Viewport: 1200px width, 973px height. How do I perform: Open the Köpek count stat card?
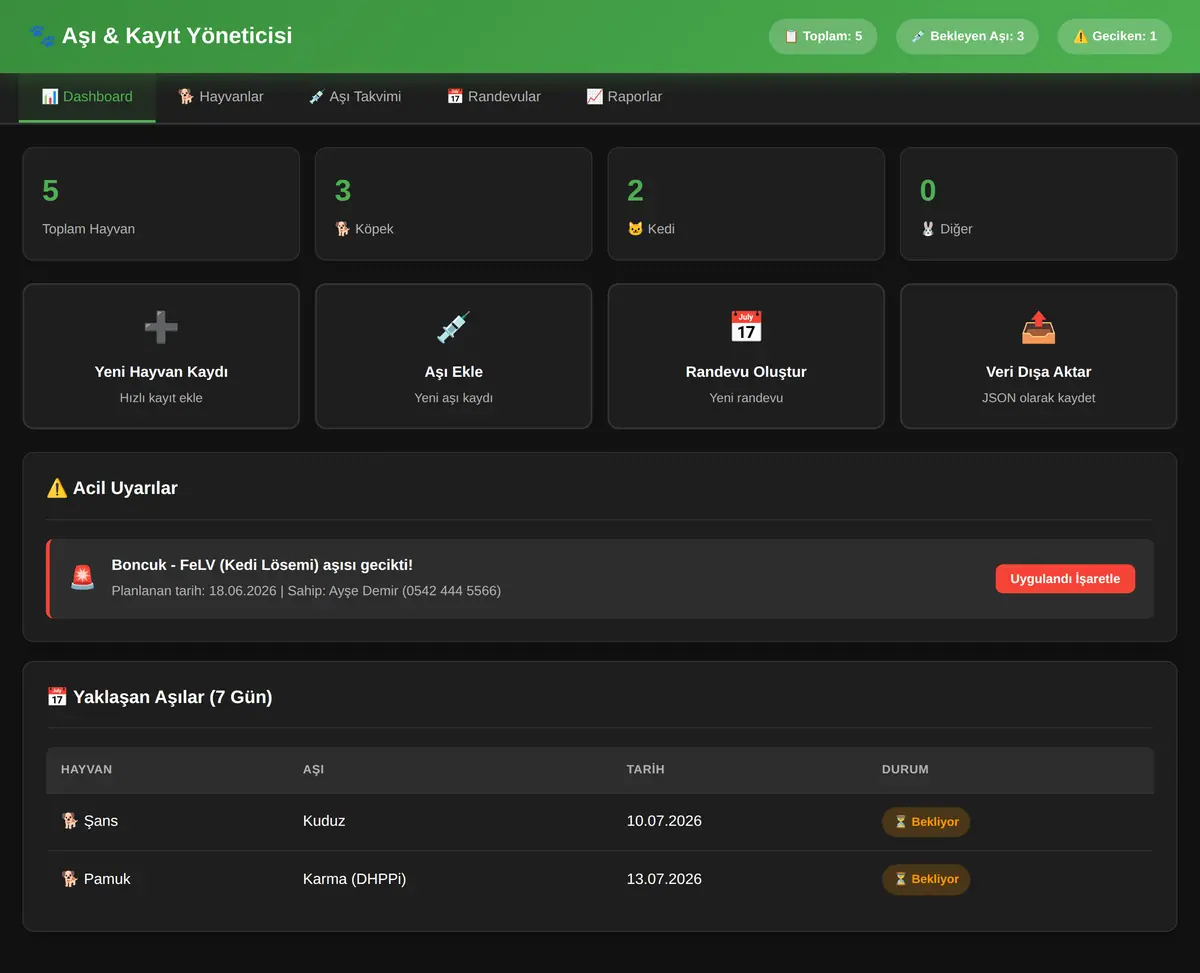[x=454, y=204]
